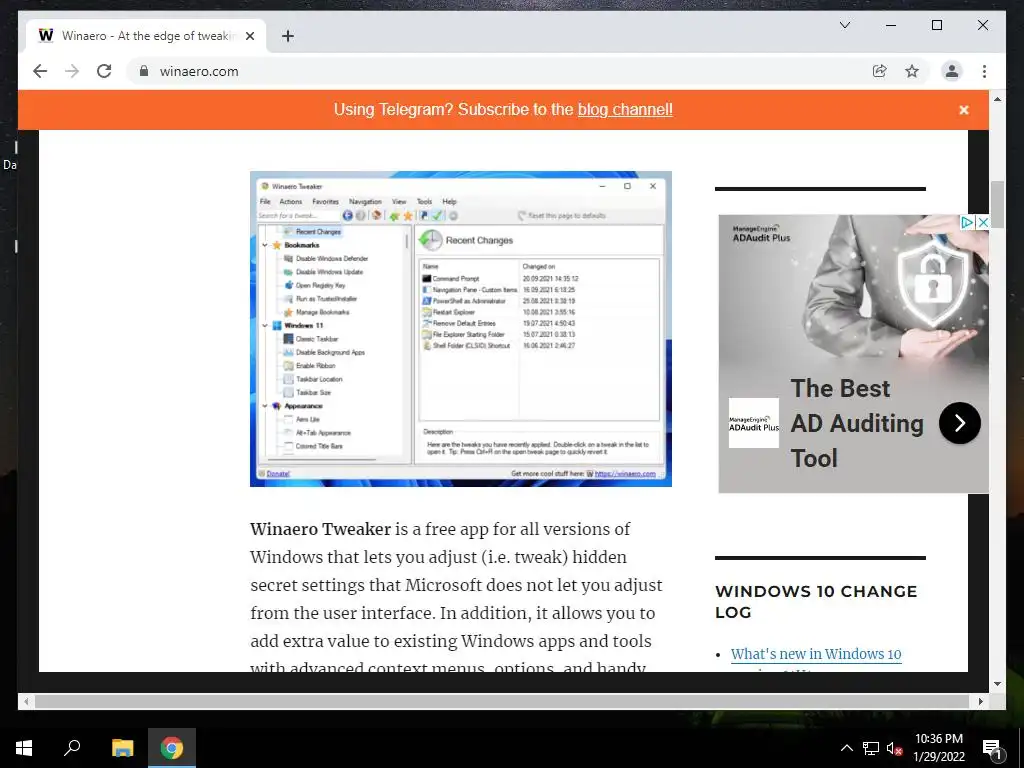
Task: Click the Chrome taskbar icon
Action: (172, 748)
